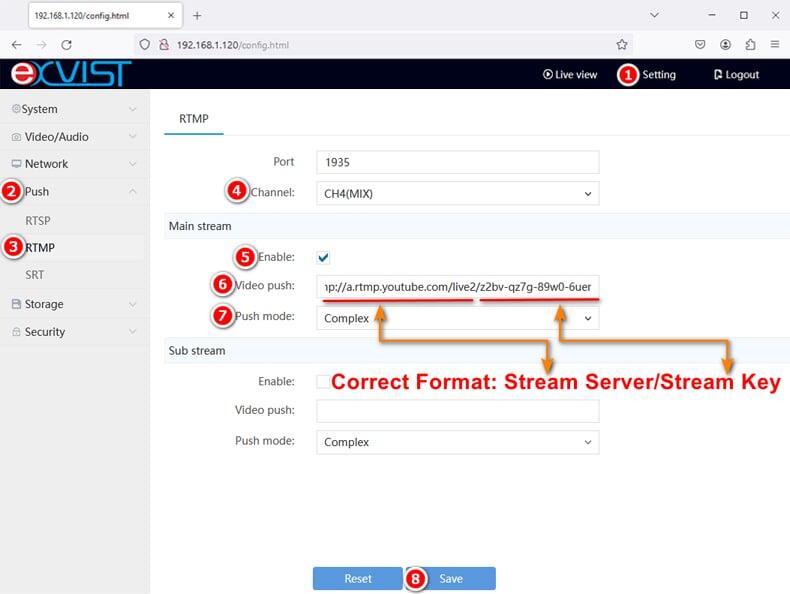Click the Storage disk icon

pyautogui.click(x=16, y=304)
